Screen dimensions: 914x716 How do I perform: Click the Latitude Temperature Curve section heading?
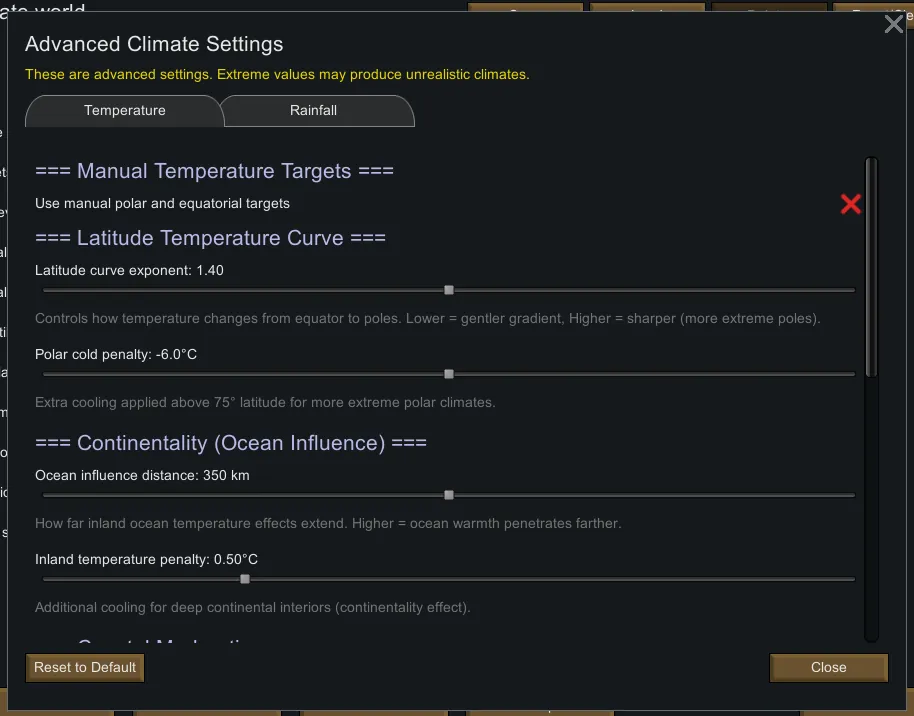pos(210,238)
